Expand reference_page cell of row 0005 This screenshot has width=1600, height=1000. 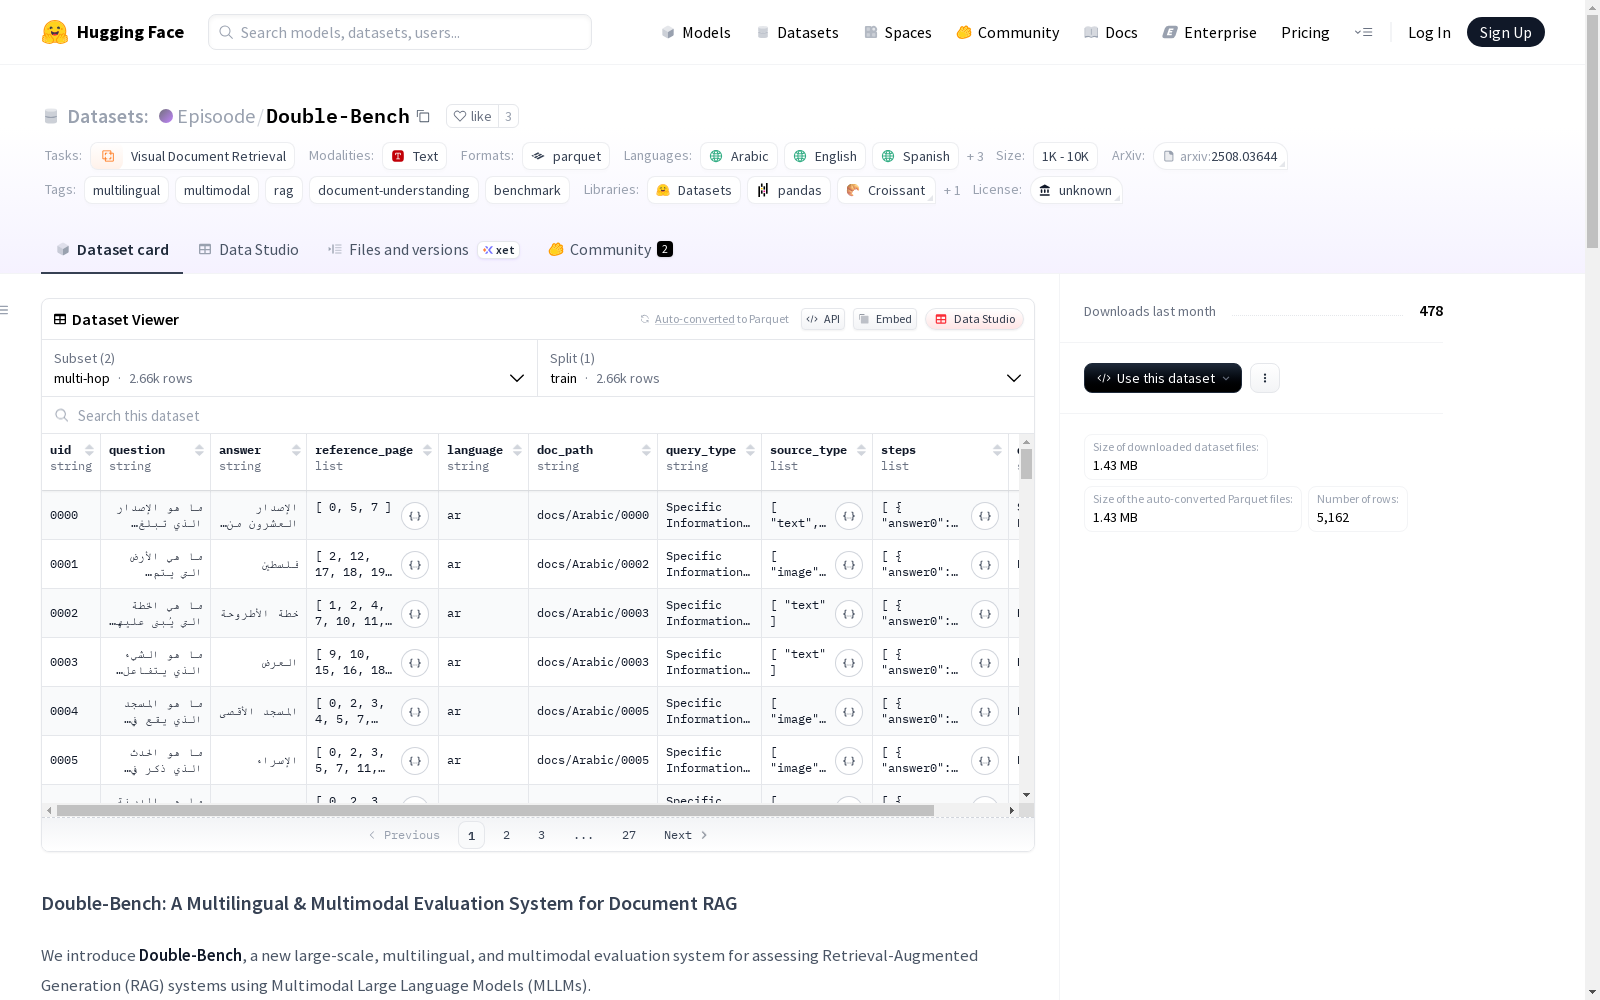pyautogui.click(x=415, y=761)
